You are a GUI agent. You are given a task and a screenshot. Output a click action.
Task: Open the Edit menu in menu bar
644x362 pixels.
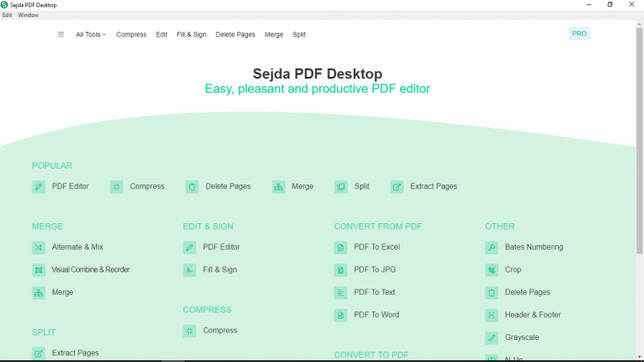pyautogui.click(x=7, y=15)
